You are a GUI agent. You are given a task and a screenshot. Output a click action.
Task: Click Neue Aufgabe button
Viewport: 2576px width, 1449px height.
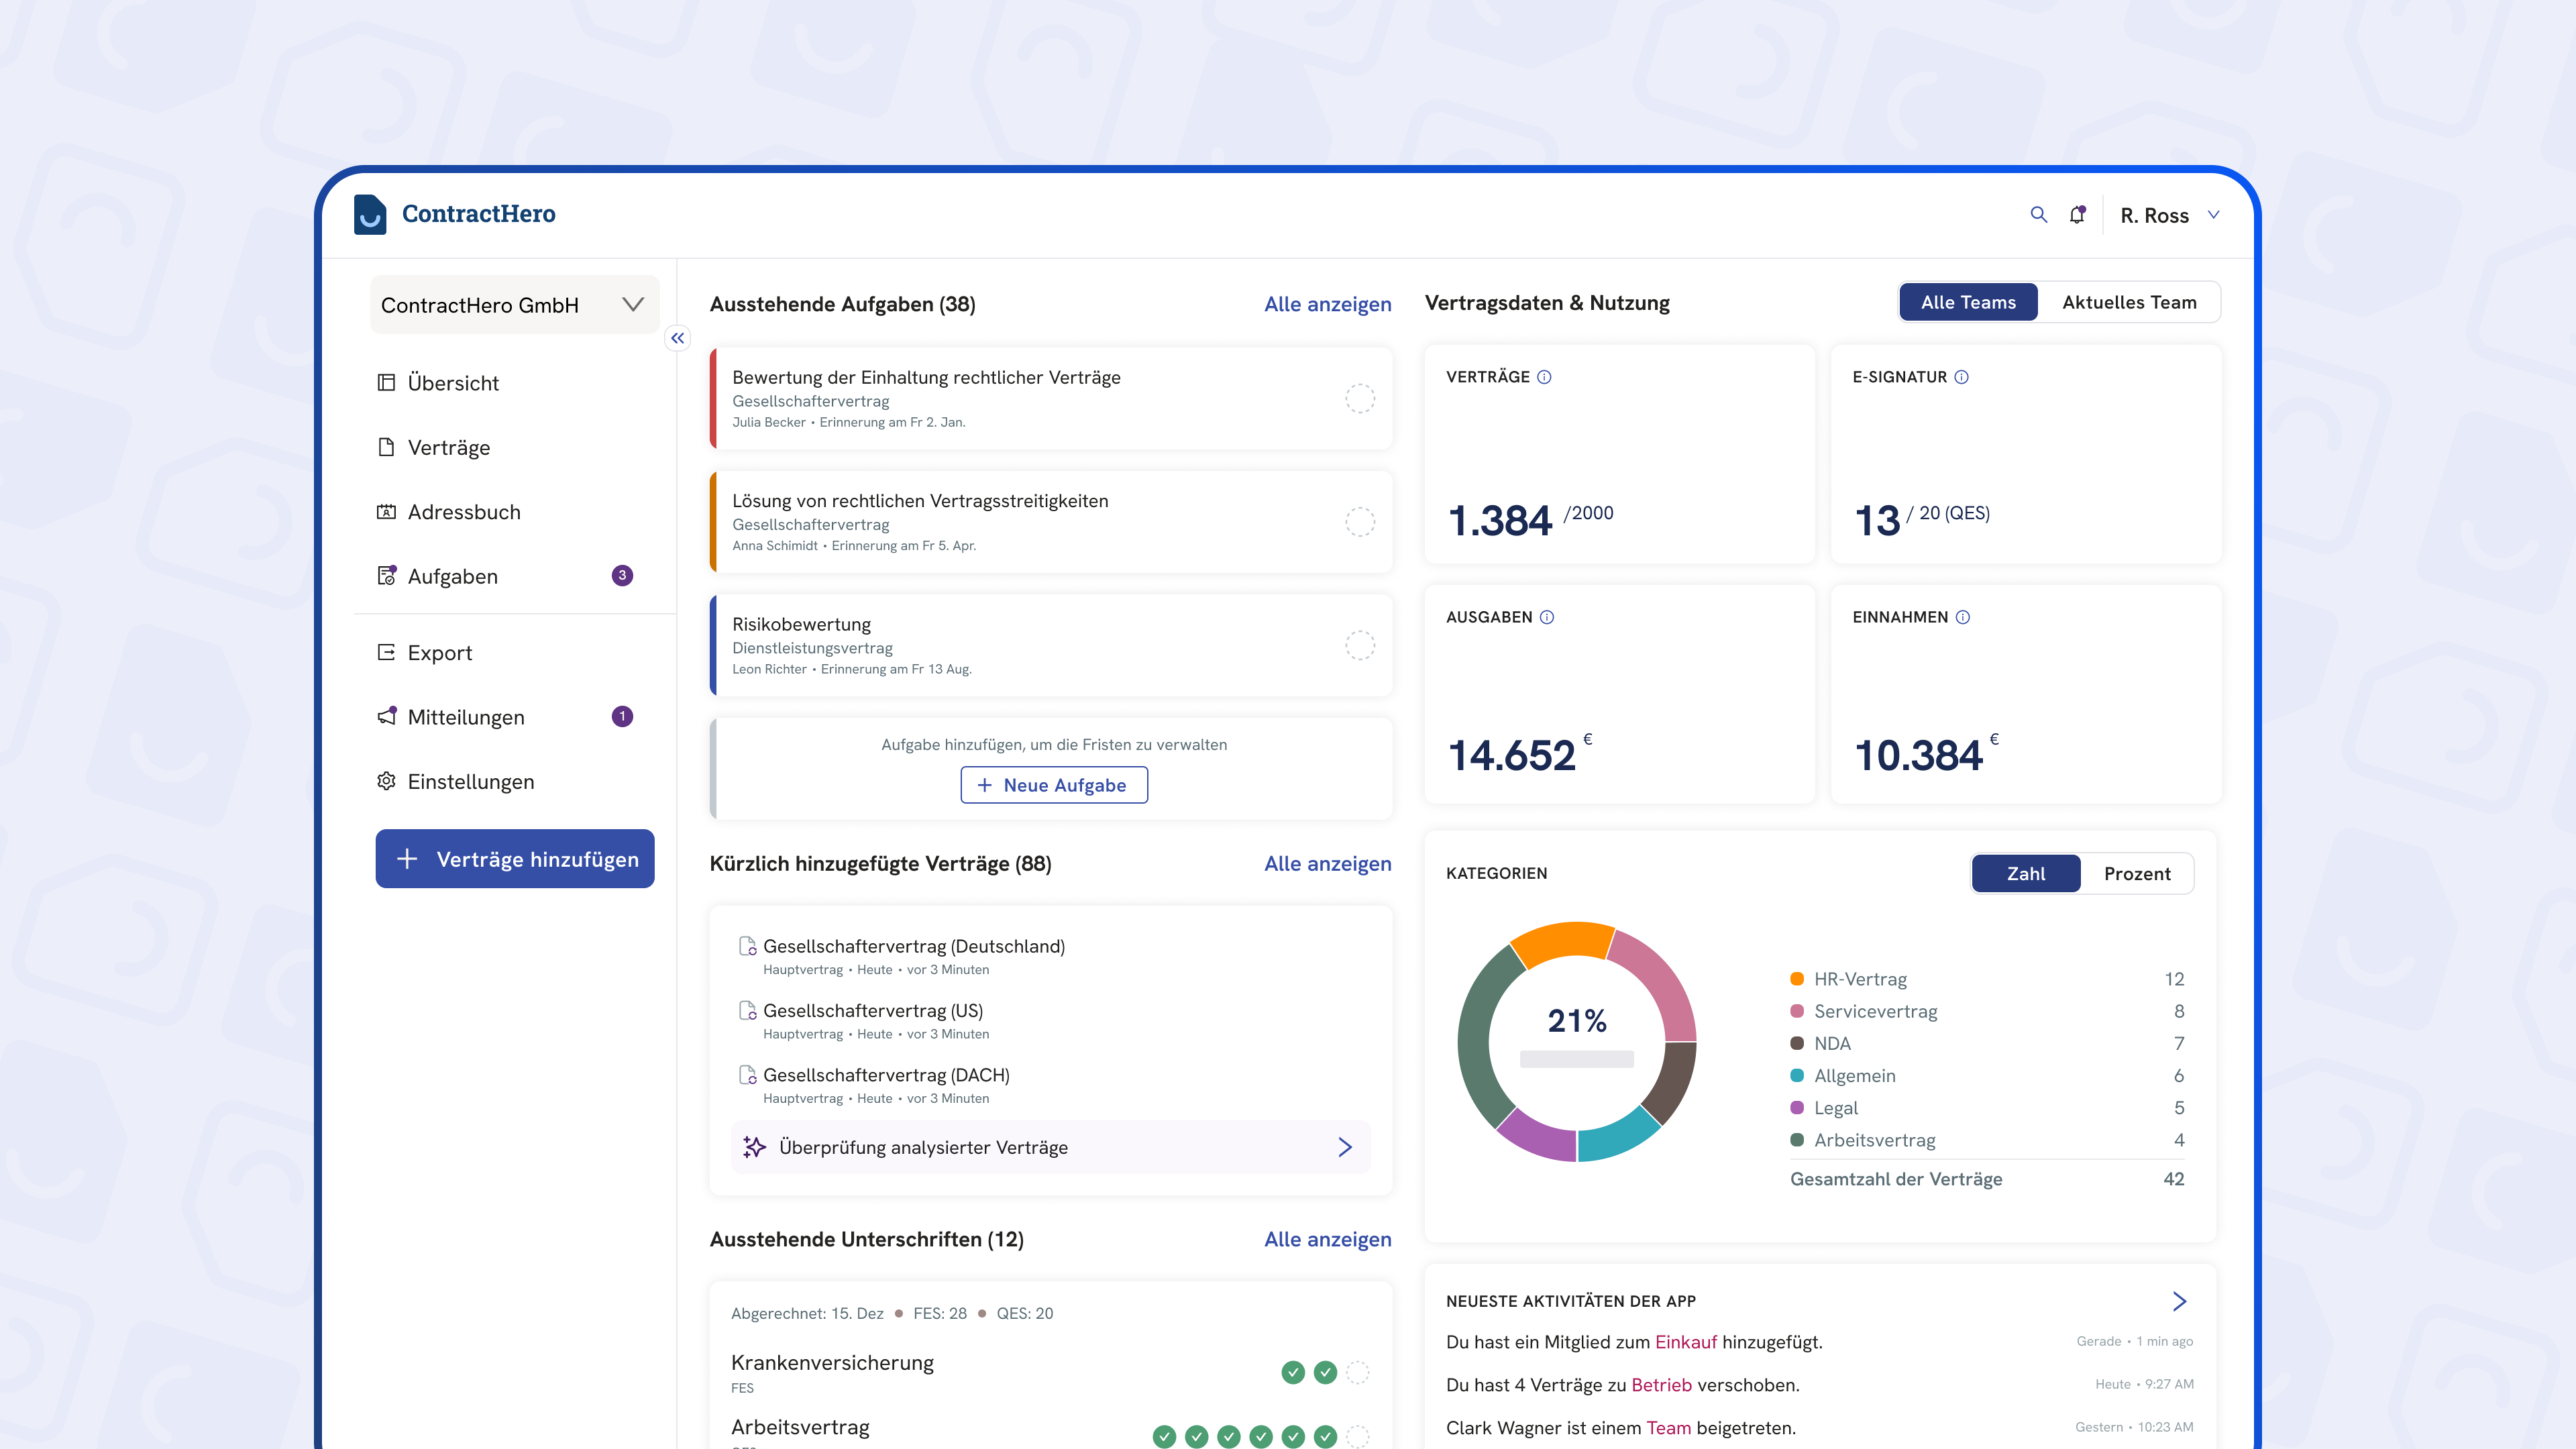1053,784
